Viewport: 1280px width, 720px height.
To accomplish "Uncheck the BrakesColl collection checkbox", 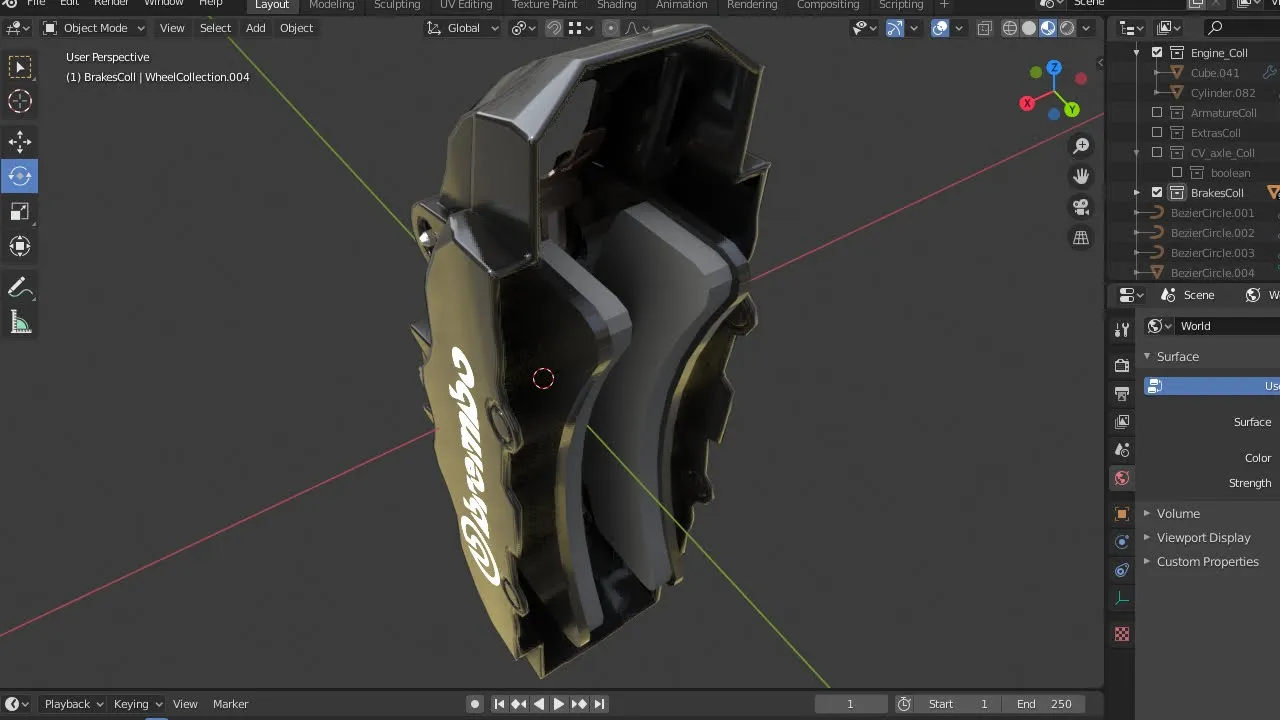I will 1157,193.
